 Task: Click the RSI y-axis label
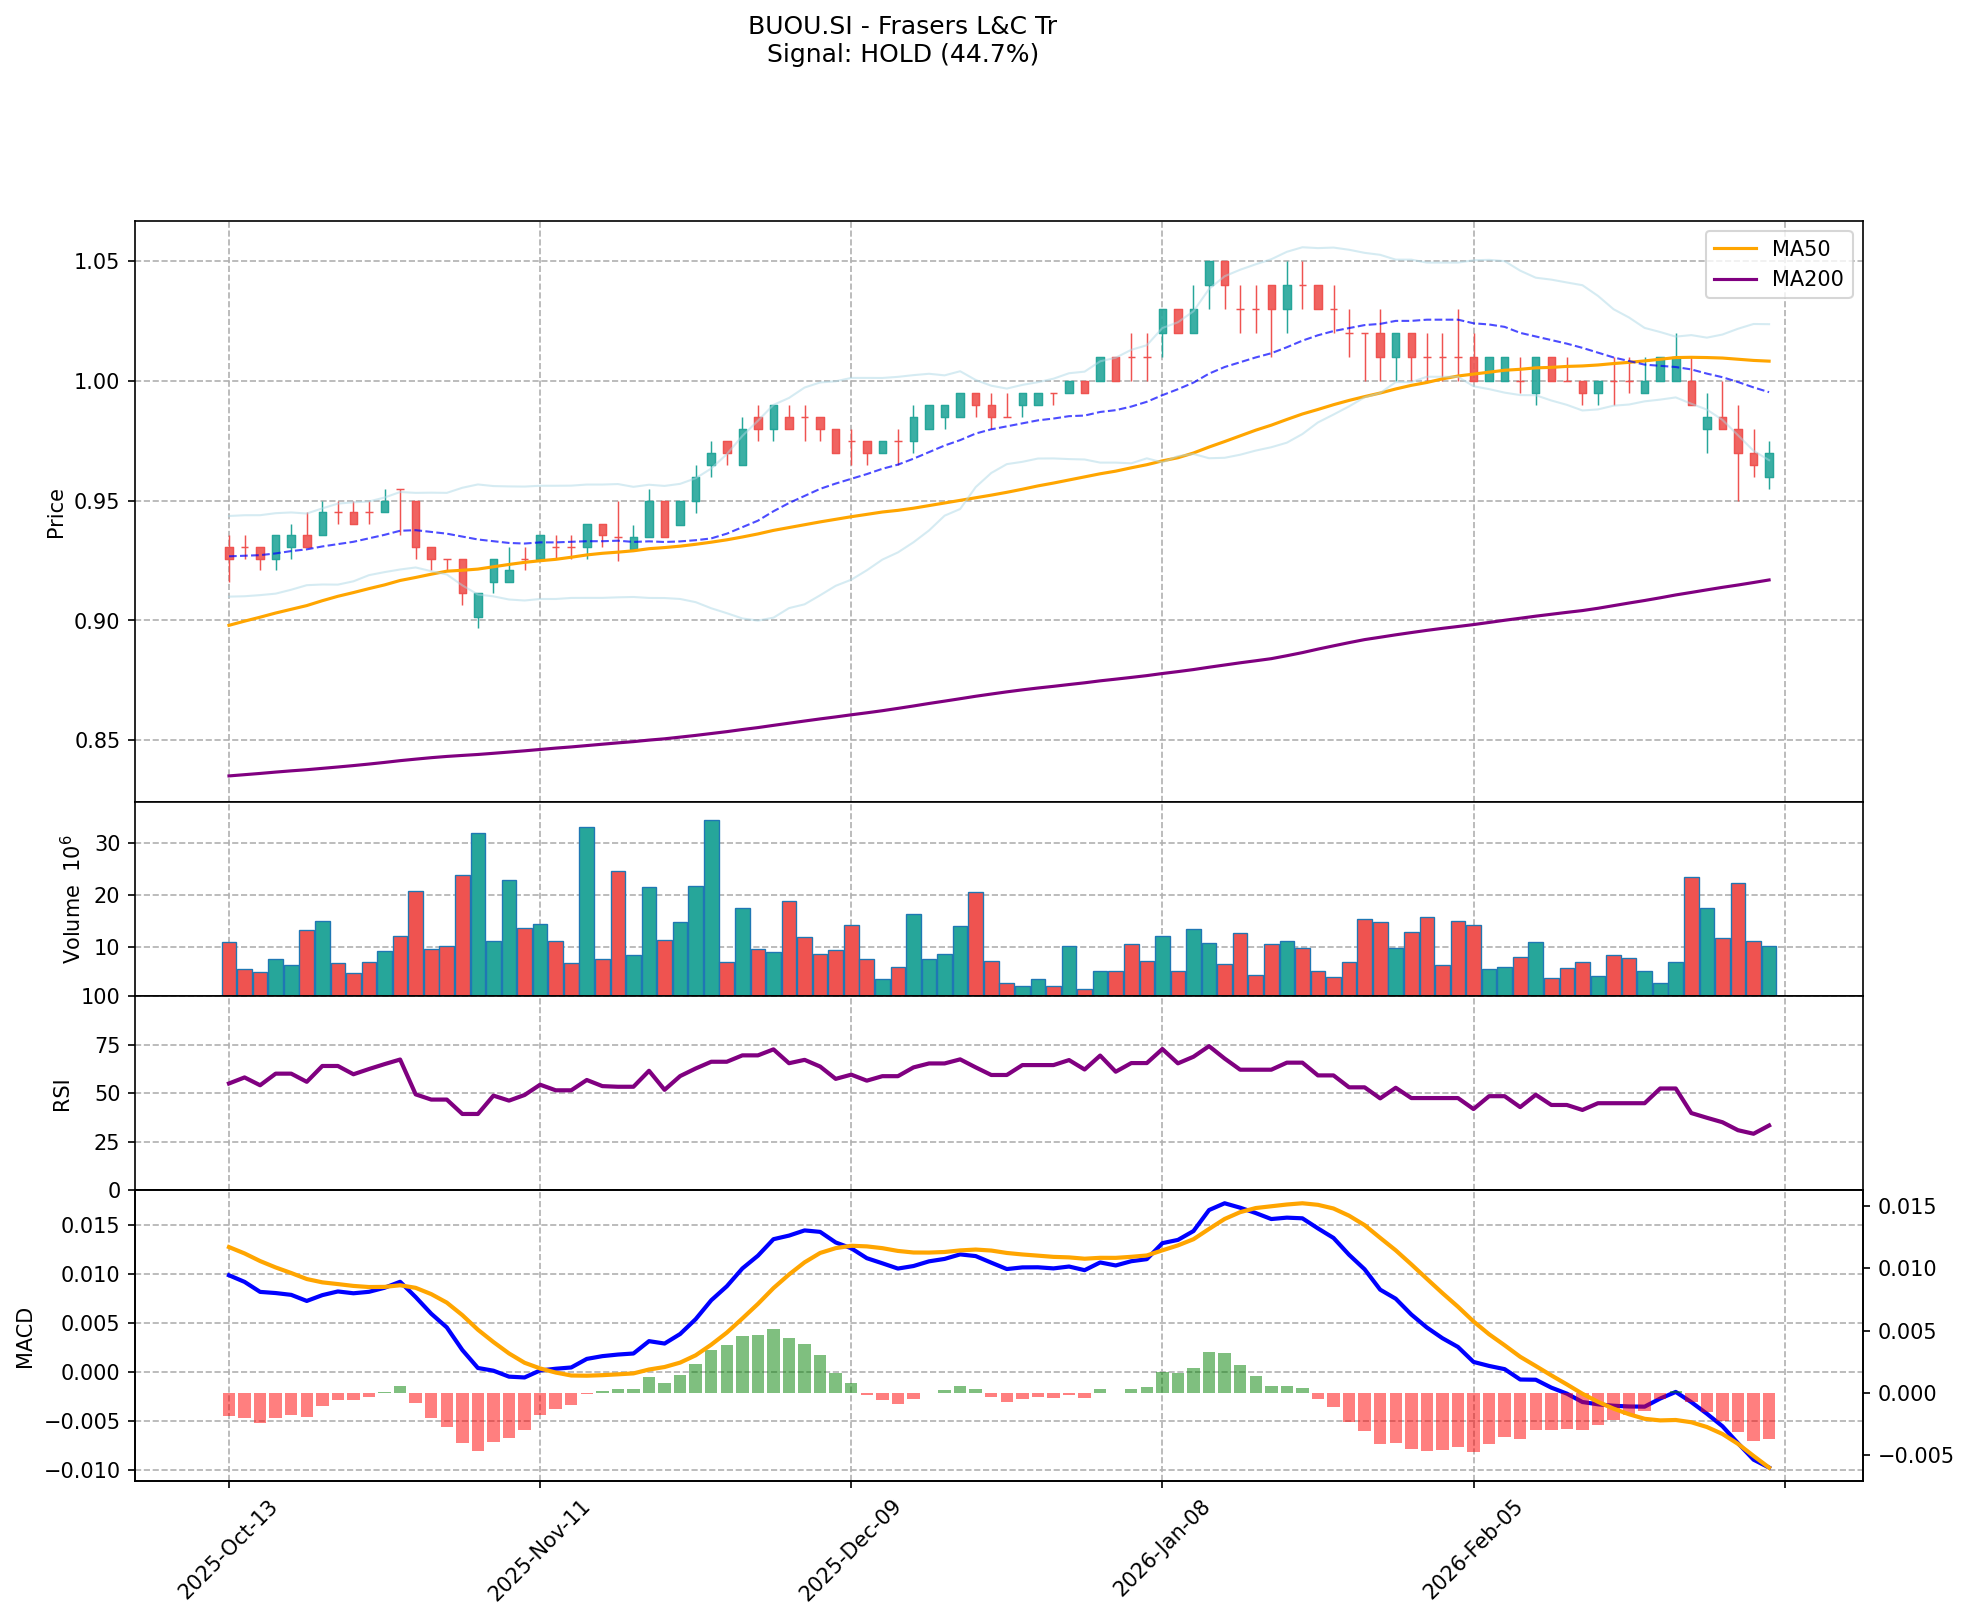coord(62,1094)
